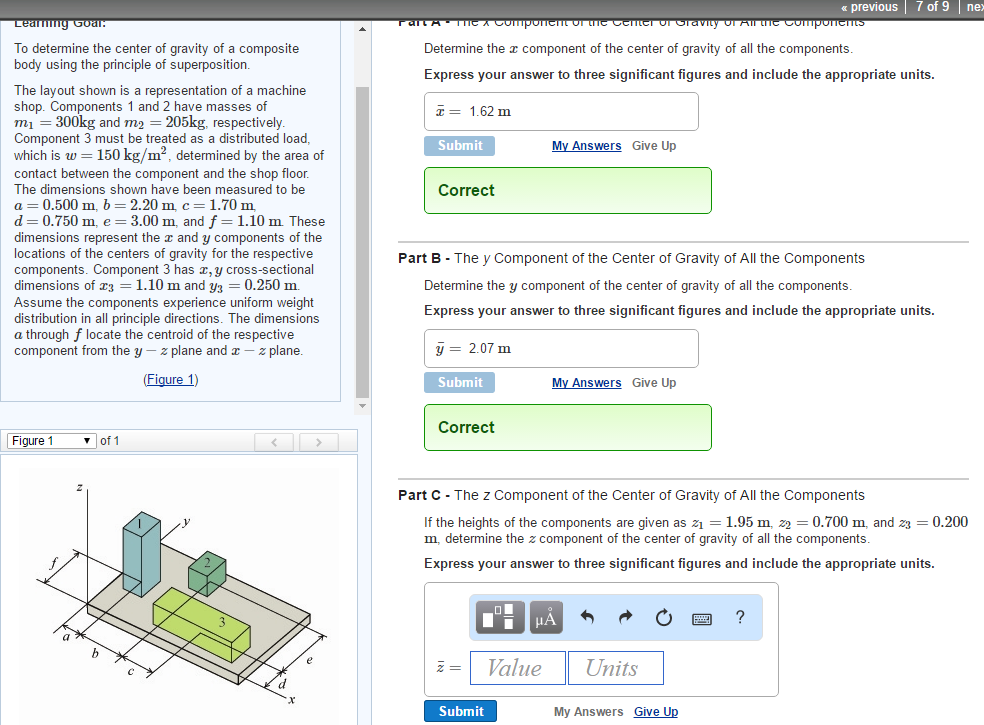Click Give Up for Part C
This screenshot has height=725, width=984.
point(655,711)
